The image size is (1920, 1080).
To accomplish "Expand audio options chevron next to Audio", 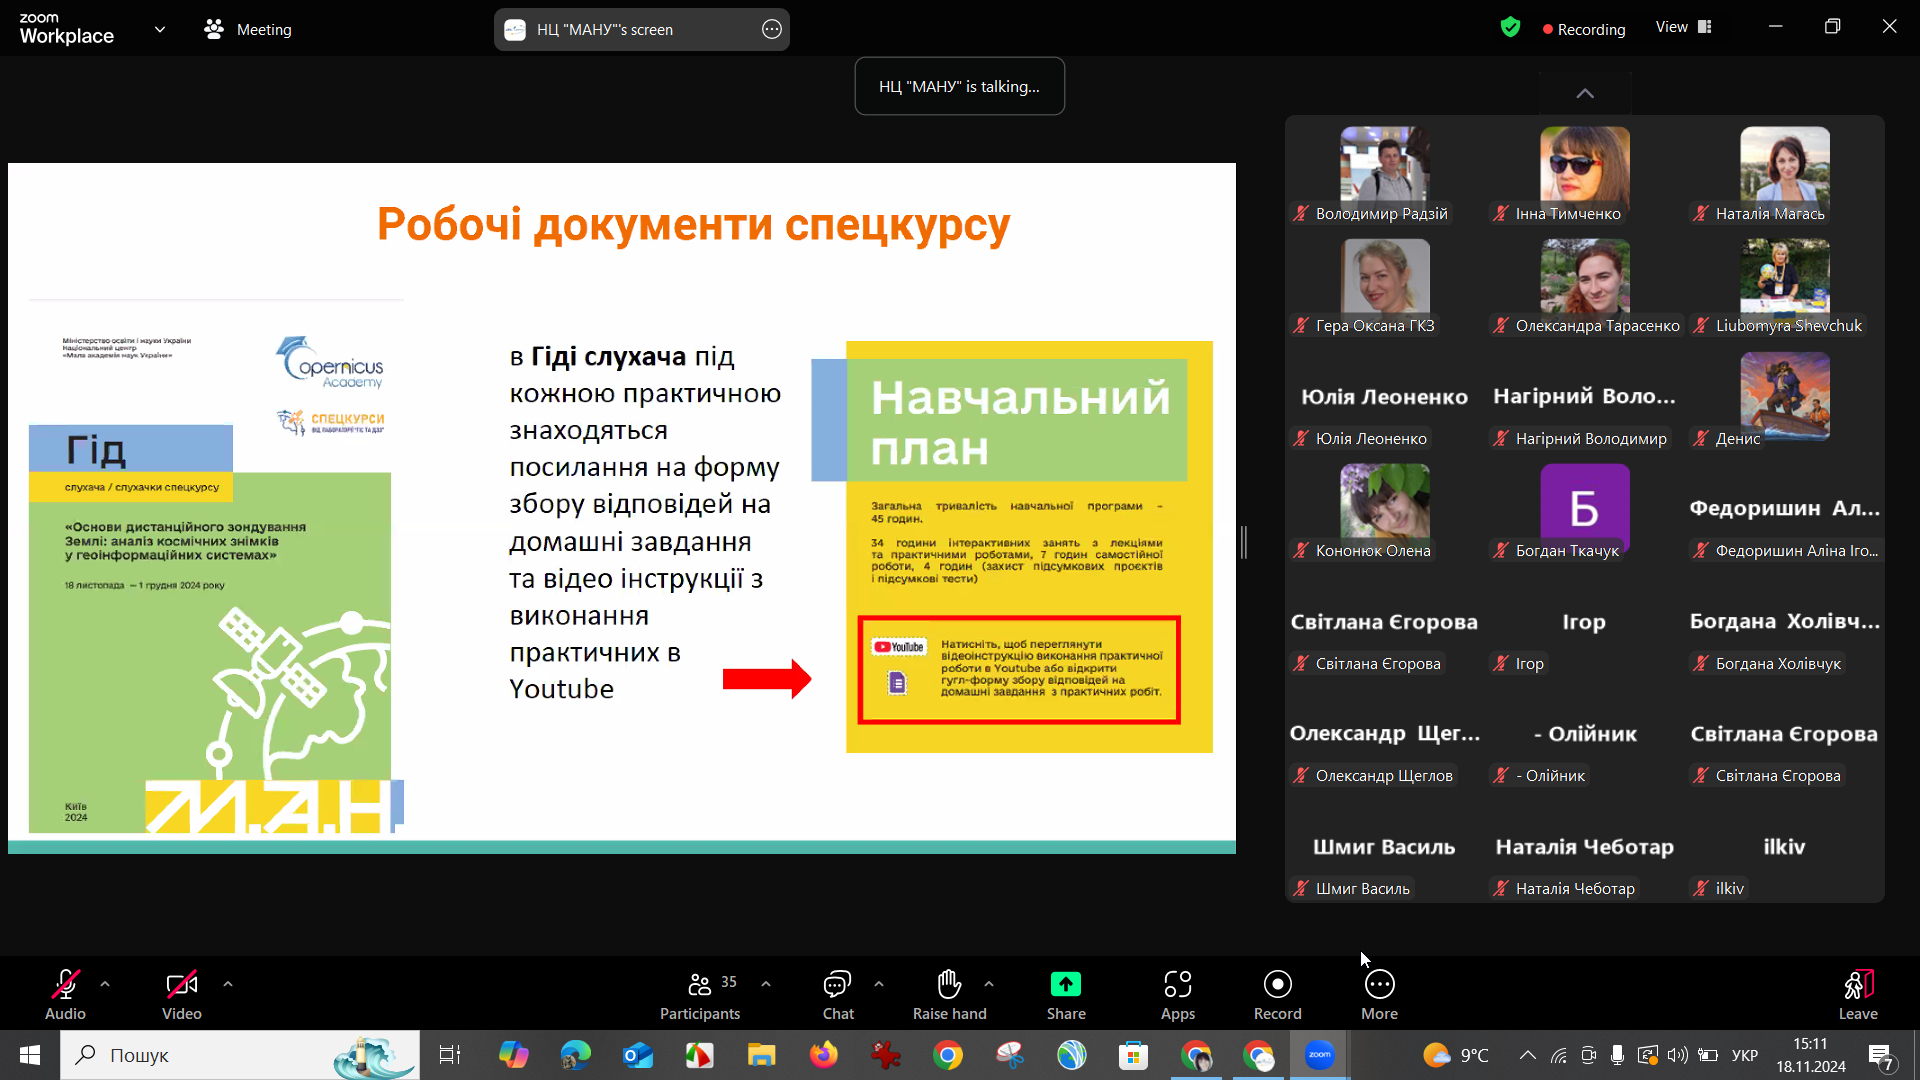I will click(x=105, y=984).
